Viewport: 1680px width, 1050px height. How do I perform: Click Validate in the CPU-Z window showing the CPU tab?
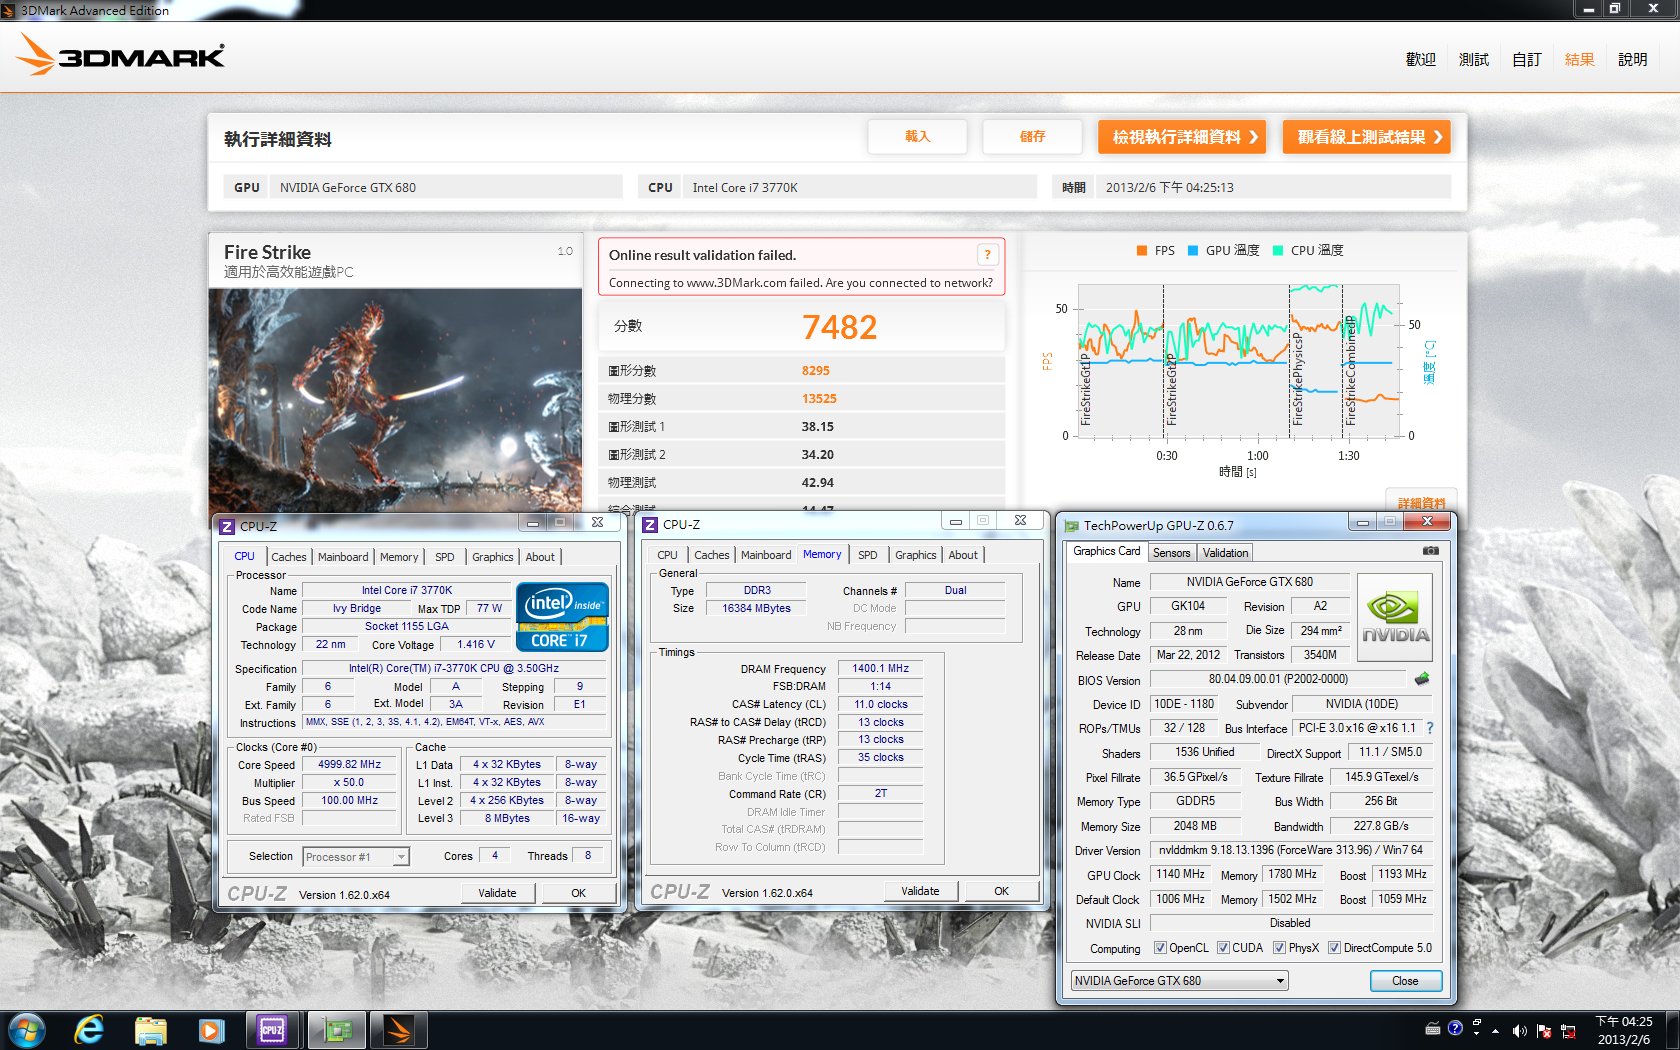point(497,893)
